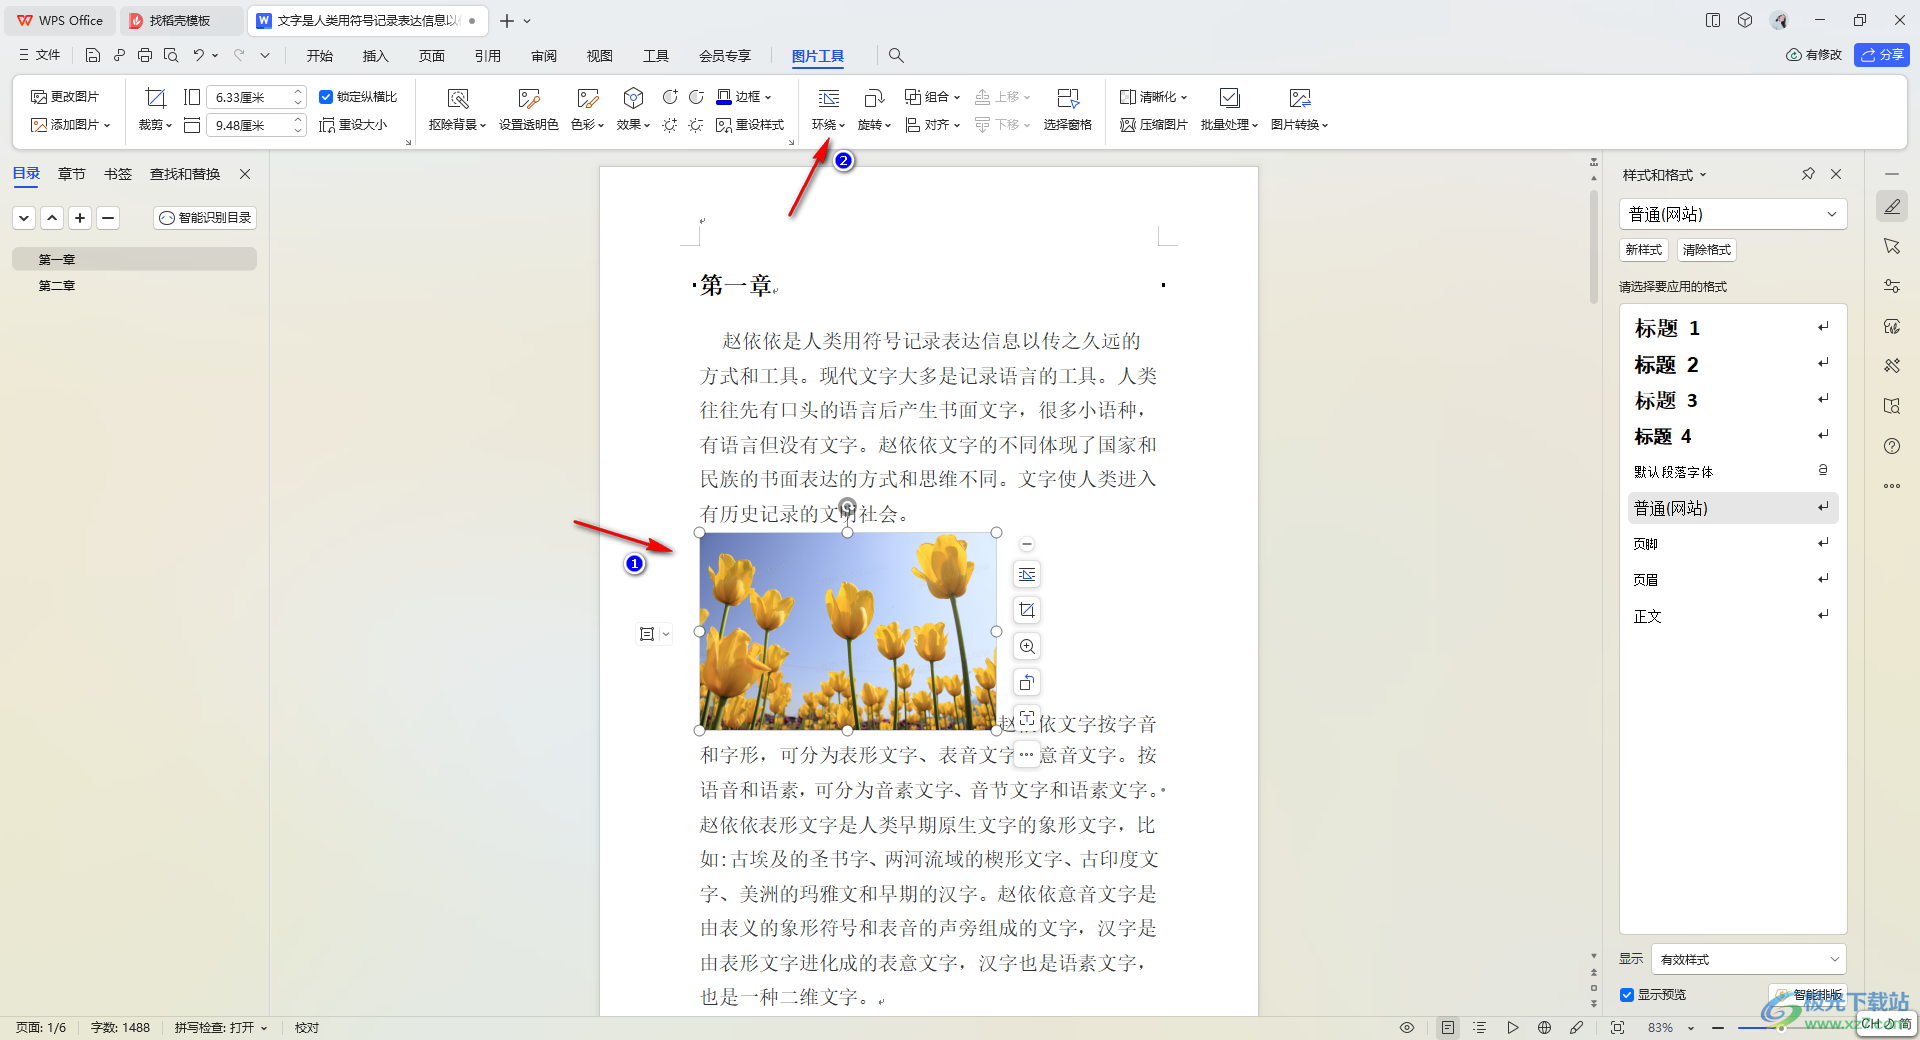Click the print icon in quick access bar
The height and width of the screenshot is (1040, 1920).
click(145, 55)
